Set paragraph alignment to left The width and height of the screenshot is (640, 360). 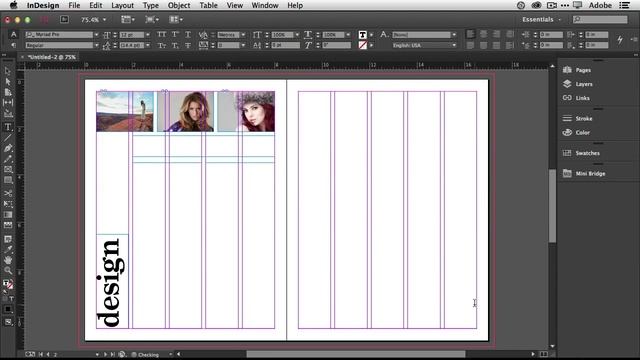click(x=471, y=34)
